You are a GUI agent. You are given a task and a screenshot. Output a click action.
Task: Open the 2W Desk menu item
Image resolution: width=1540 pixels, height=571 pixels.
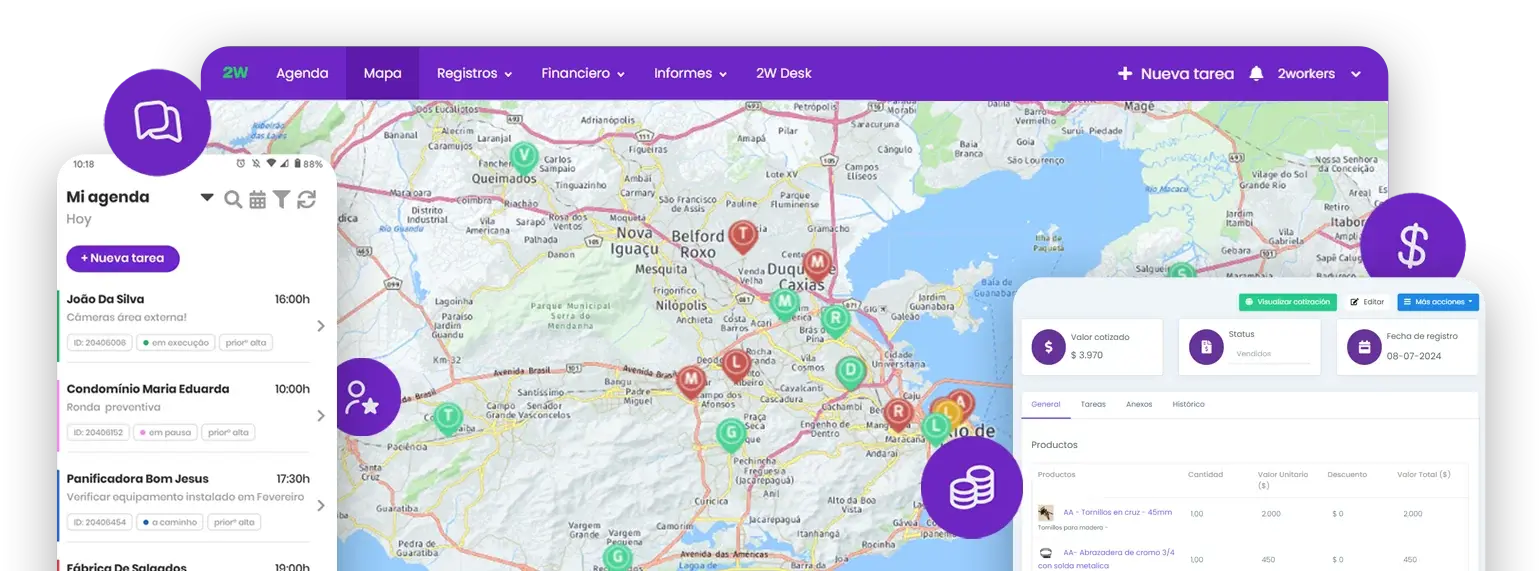784,73
